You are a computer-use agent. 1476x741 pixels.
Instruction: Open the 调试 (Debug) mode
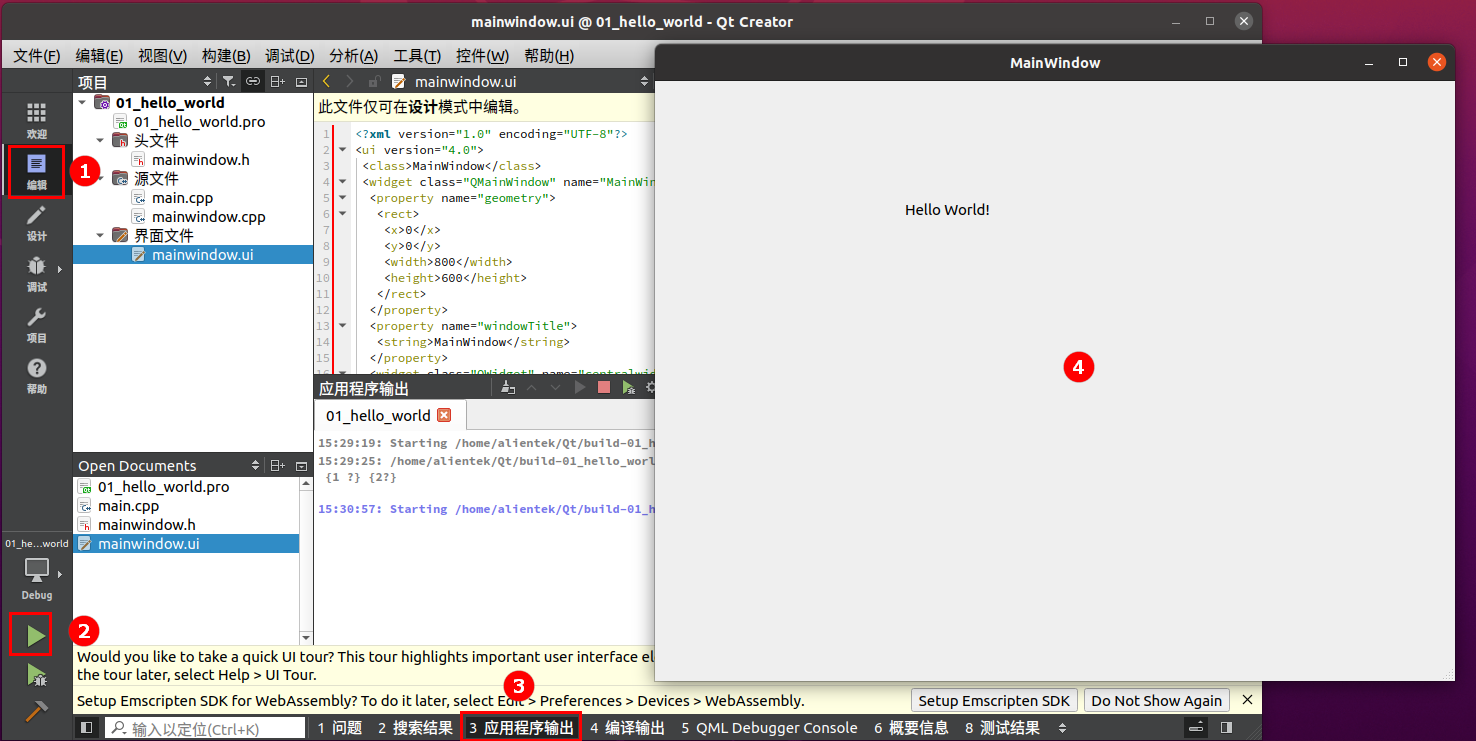click(x=36, y=274)
